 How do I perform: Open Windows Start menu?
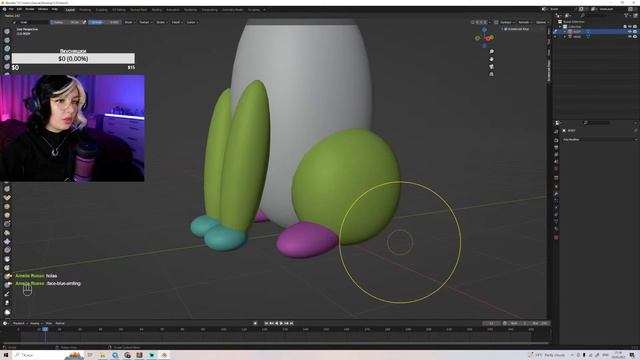pos(6,355)
